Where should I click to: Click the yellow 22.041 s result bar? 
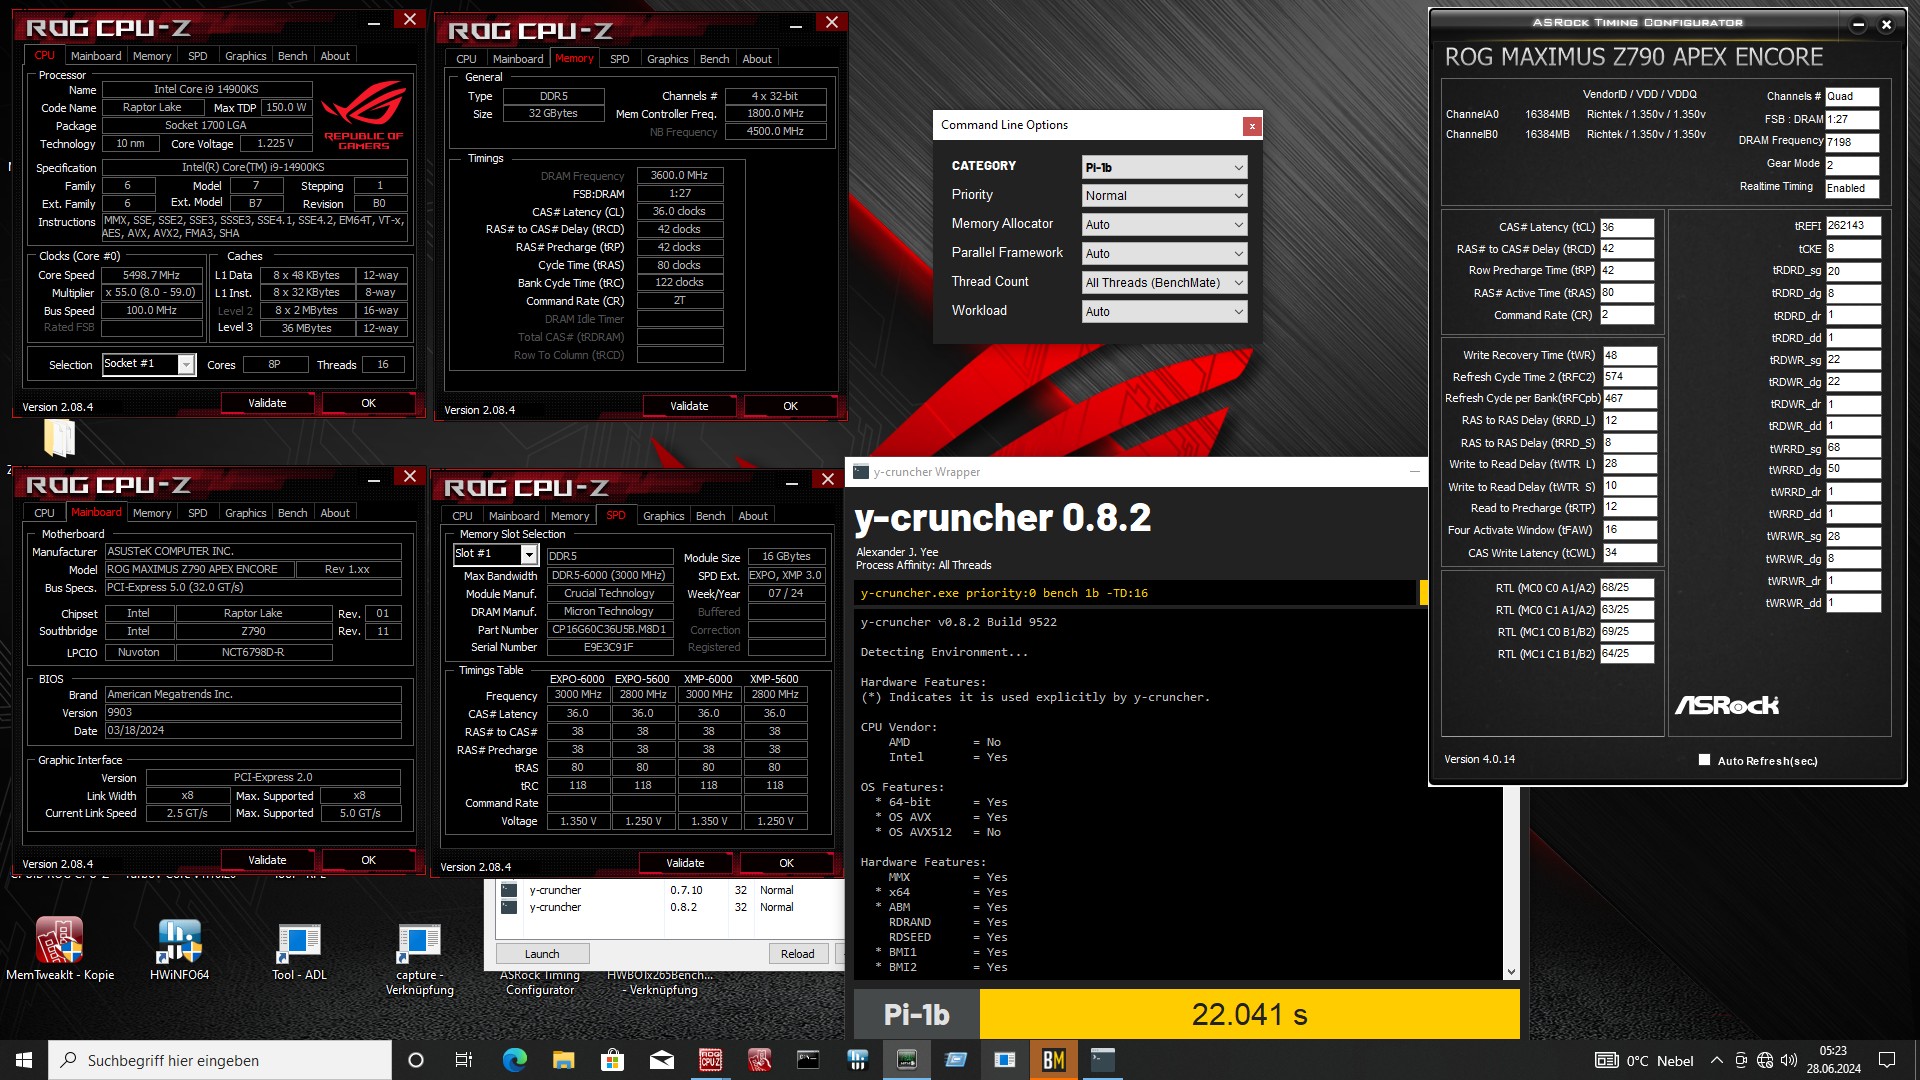(x=1249, y=1015)
